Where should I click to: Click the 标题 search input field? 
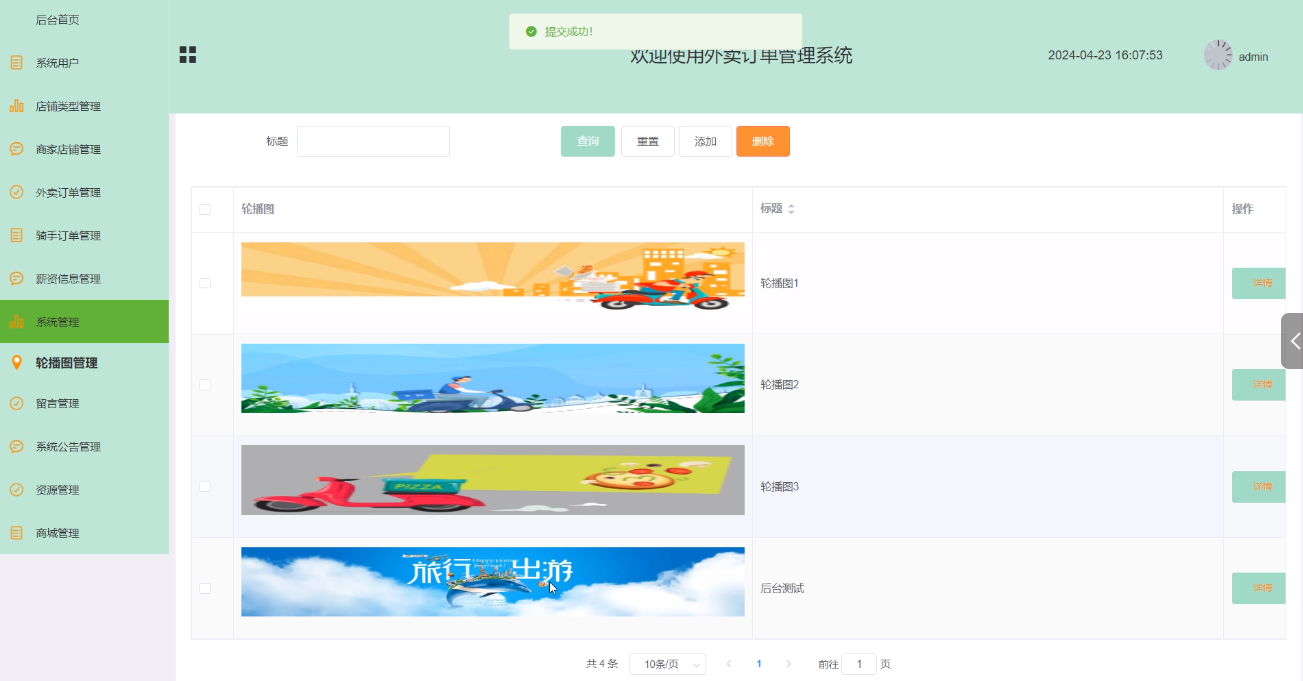(373, 141)
